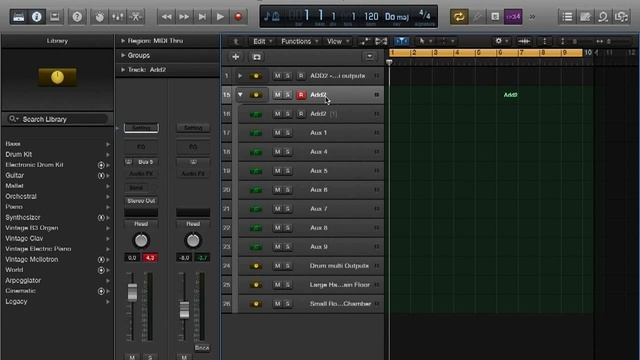Open the Toolbar display button
Image resolution: width=640 pixels, height=360 pixels.
[x=55, y=17]
